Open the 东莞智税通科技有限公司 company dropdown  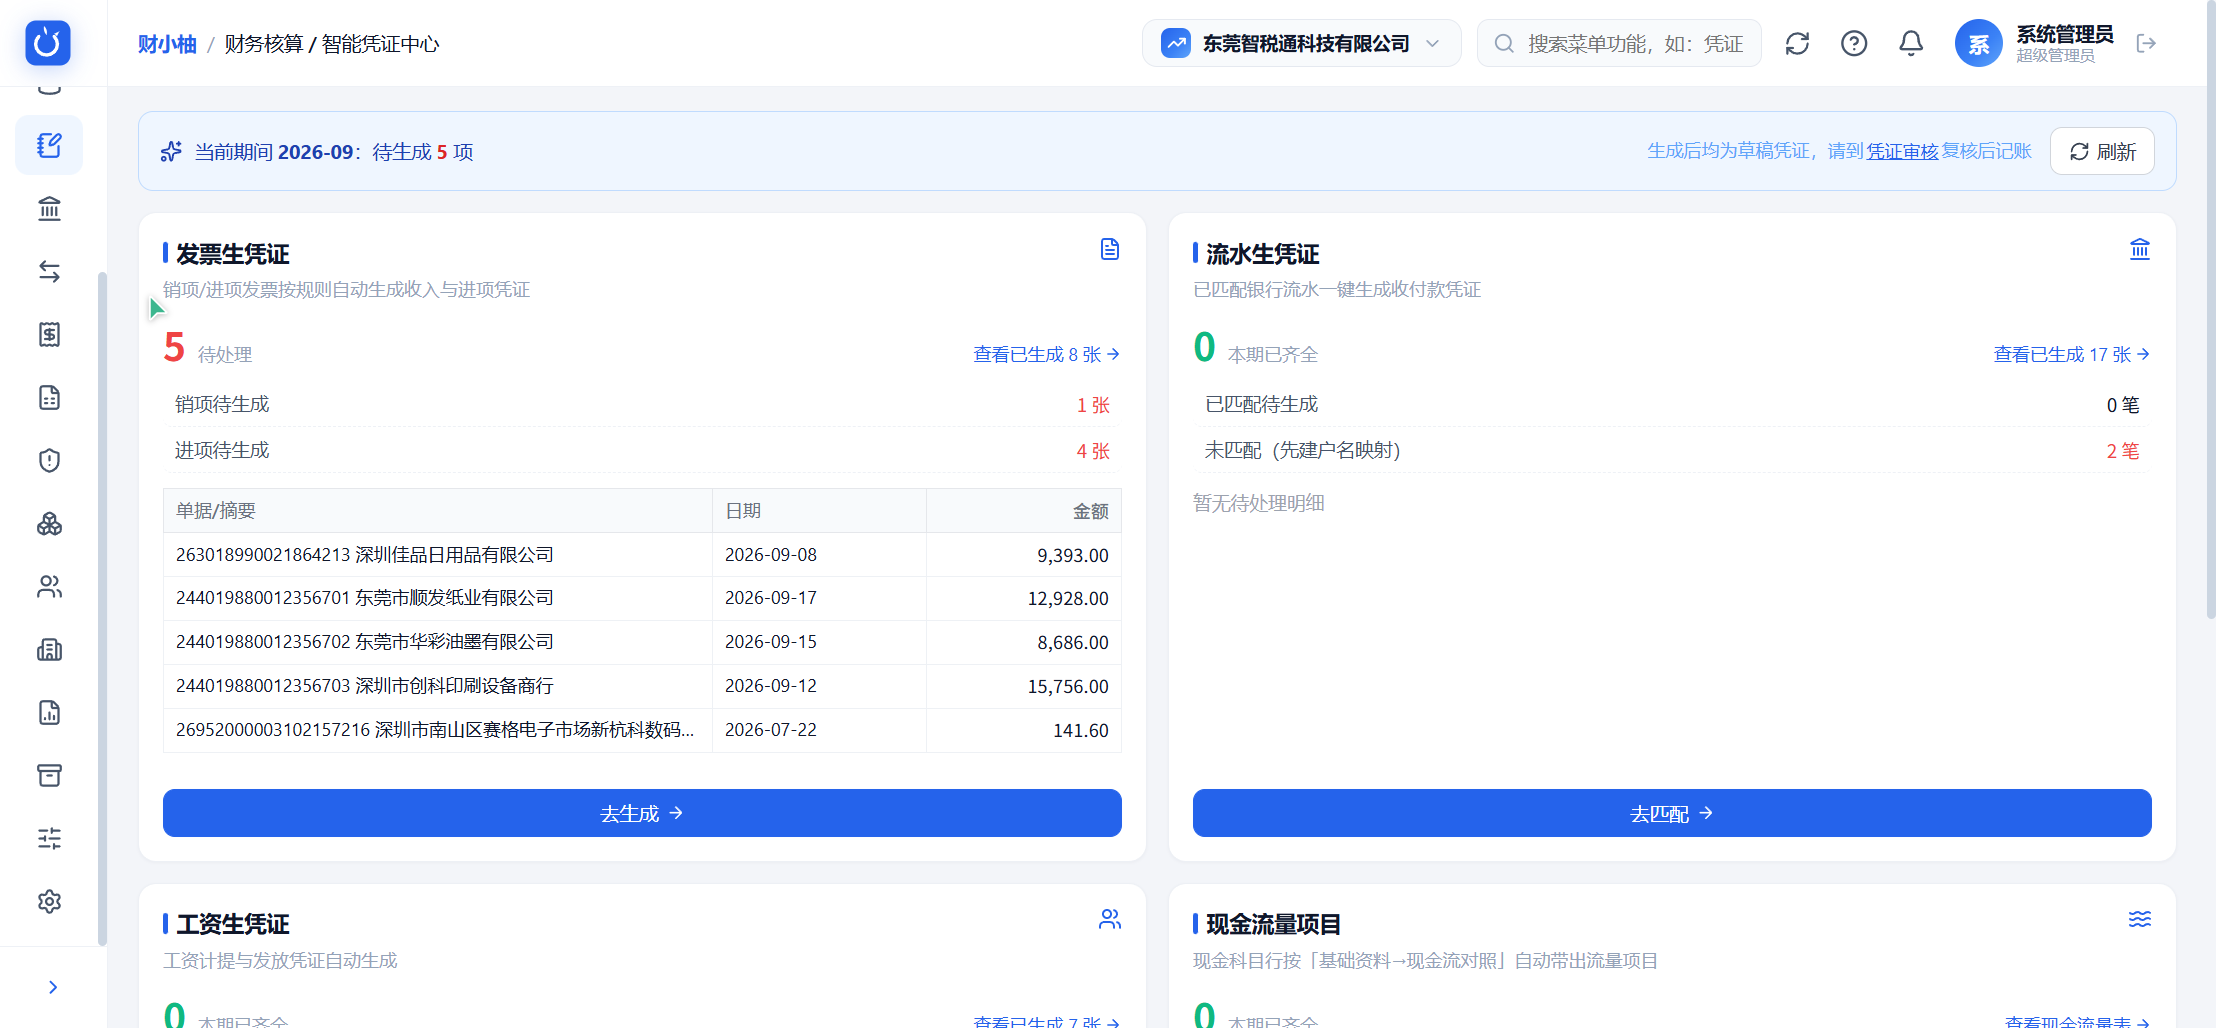pyautogui.click(x=1301, y=43)
